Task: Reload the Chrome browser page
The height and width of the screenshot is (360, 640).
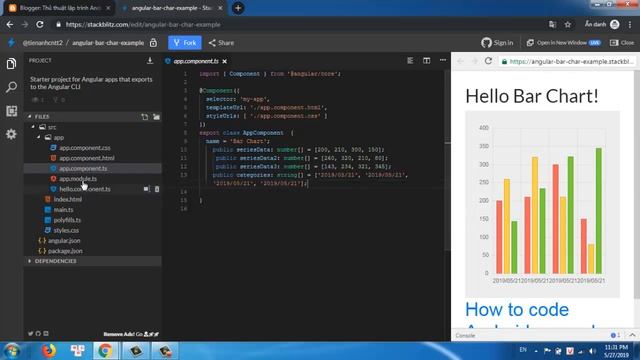Action: [40, 24]
